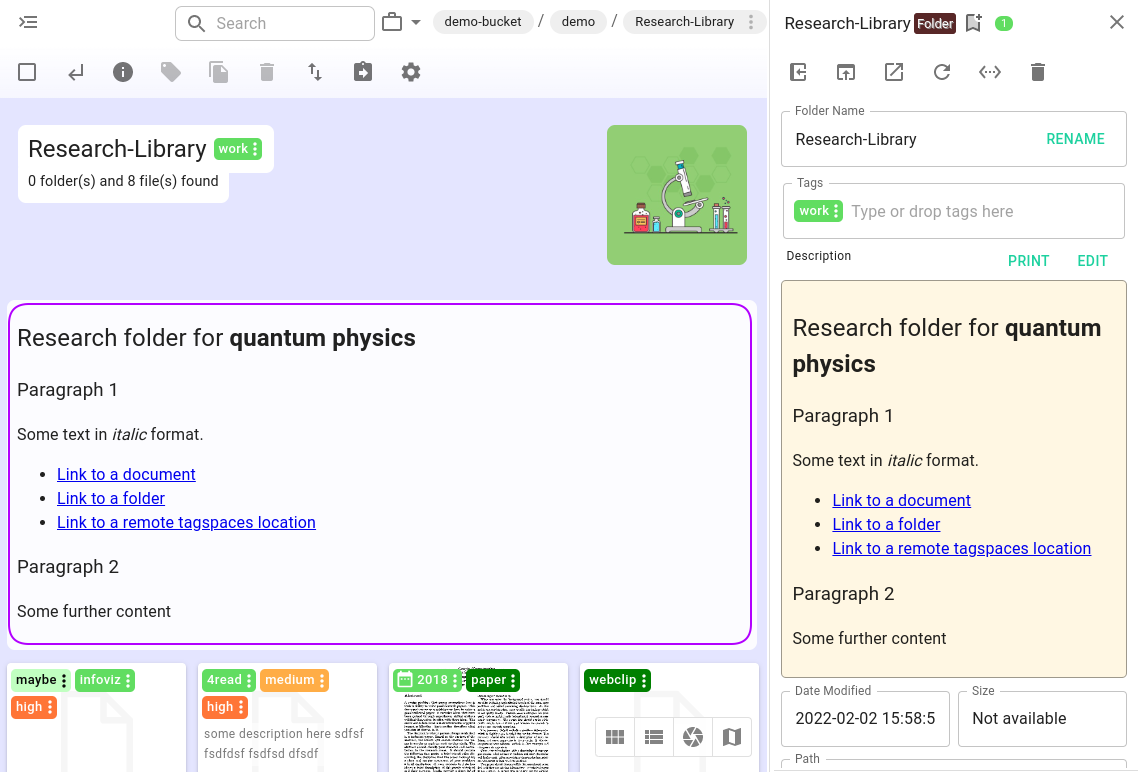Toggle the select all files checkbox
This screenshot has width=1138, height=772.
(28, 72)
